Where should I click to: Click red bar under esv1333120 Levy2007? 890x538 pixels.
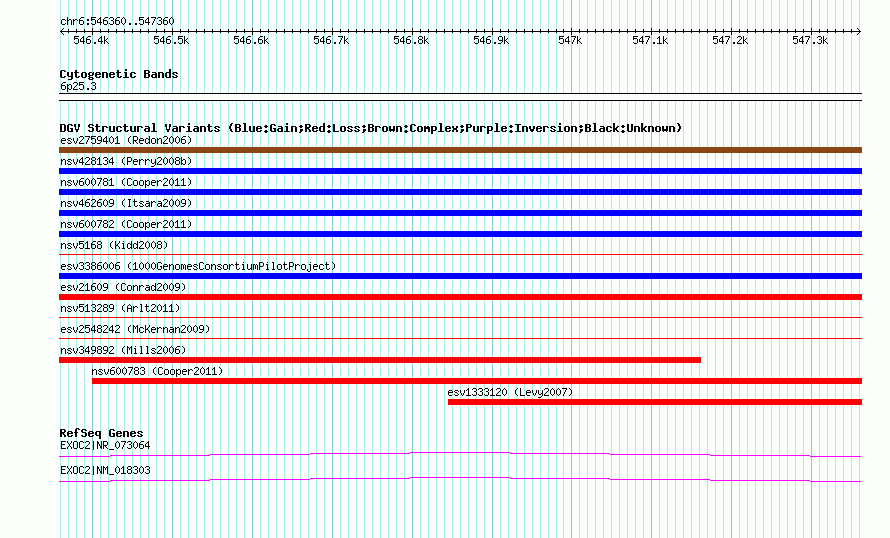coord(655,402)
